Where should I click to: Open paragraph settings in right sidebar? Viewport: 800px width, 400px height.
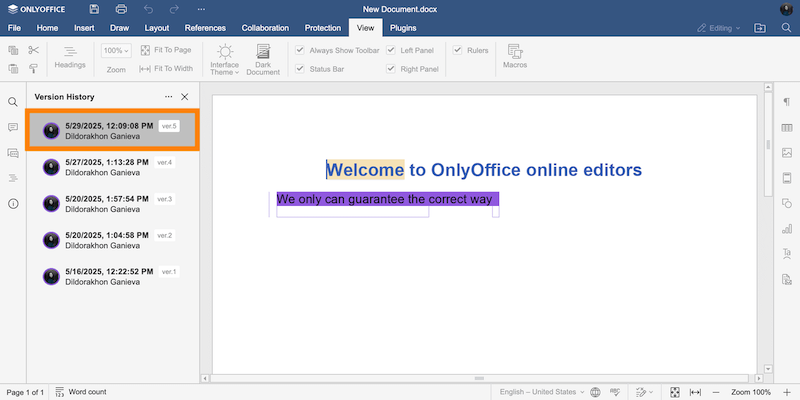[787, 102]
